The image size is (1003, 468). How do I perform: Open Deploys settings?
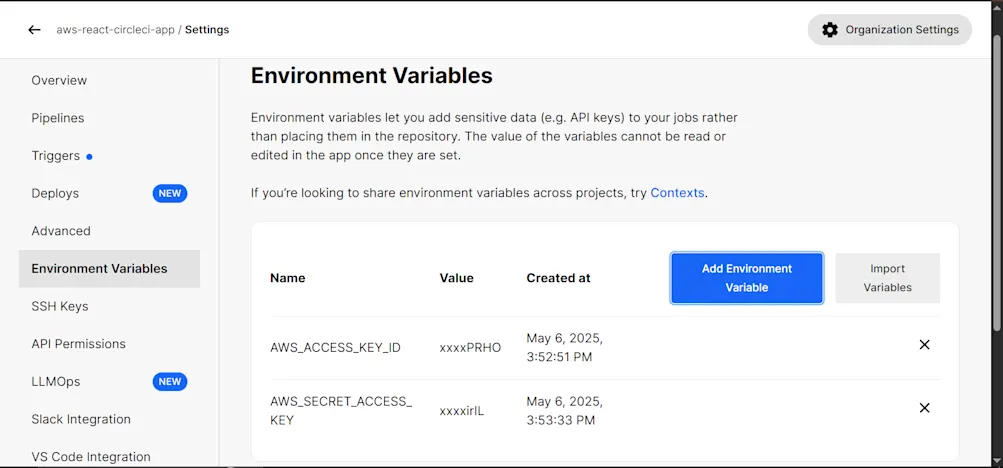55,193
